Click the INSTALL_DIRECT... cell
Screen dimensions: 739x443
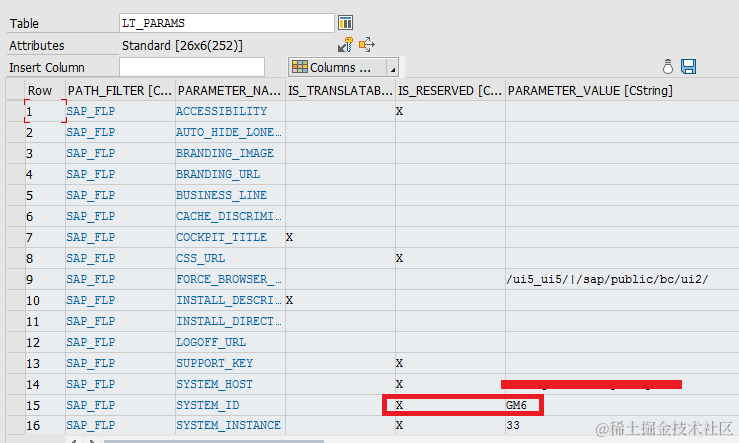[x=230, y=321]
